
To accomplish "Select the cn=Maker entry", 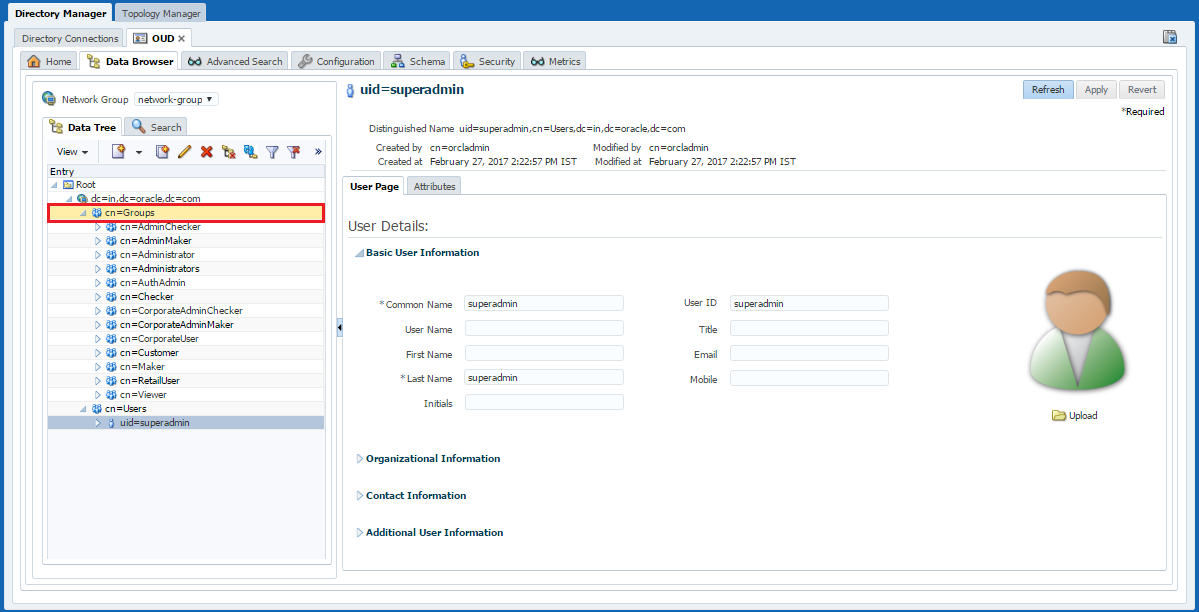I will point(142,366).
